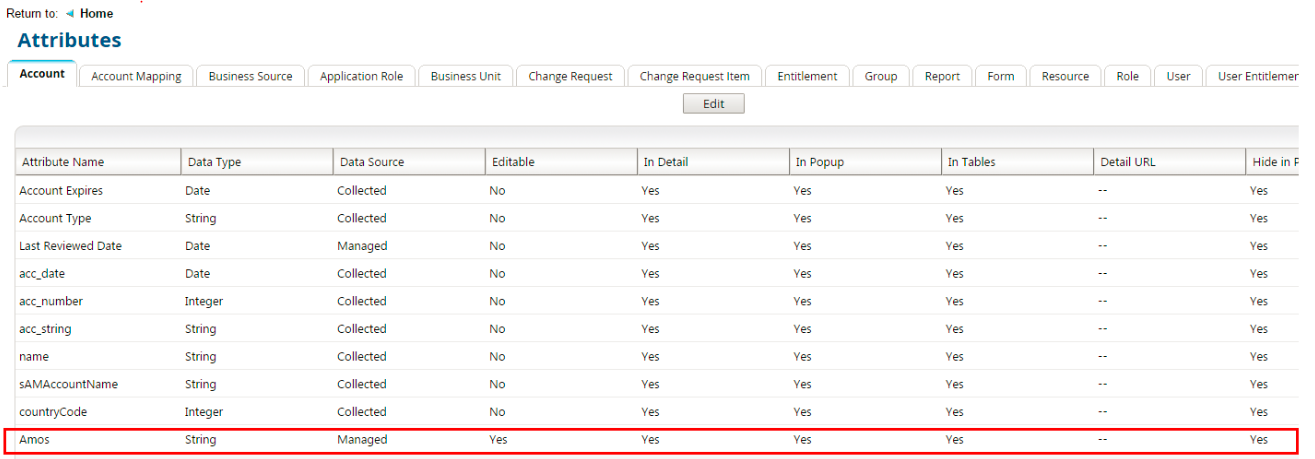The image size is (1315, 459).
Task: Switch to the Entitlement tab
Action: click(807, 76)
